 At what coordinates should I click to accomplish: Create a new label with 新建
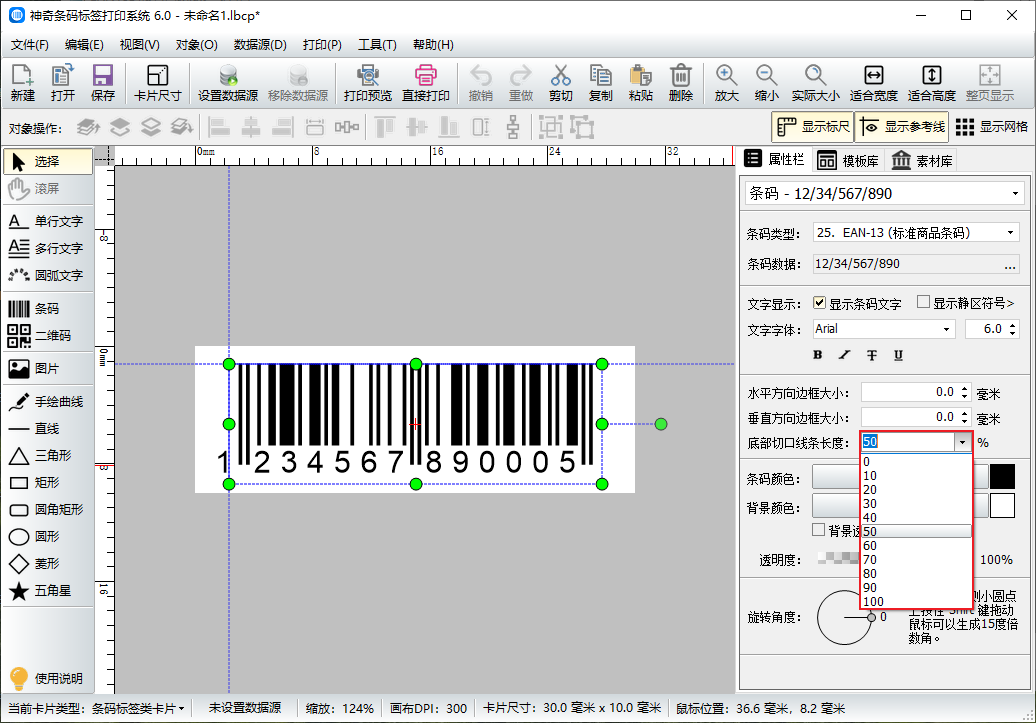coord(22,83)
